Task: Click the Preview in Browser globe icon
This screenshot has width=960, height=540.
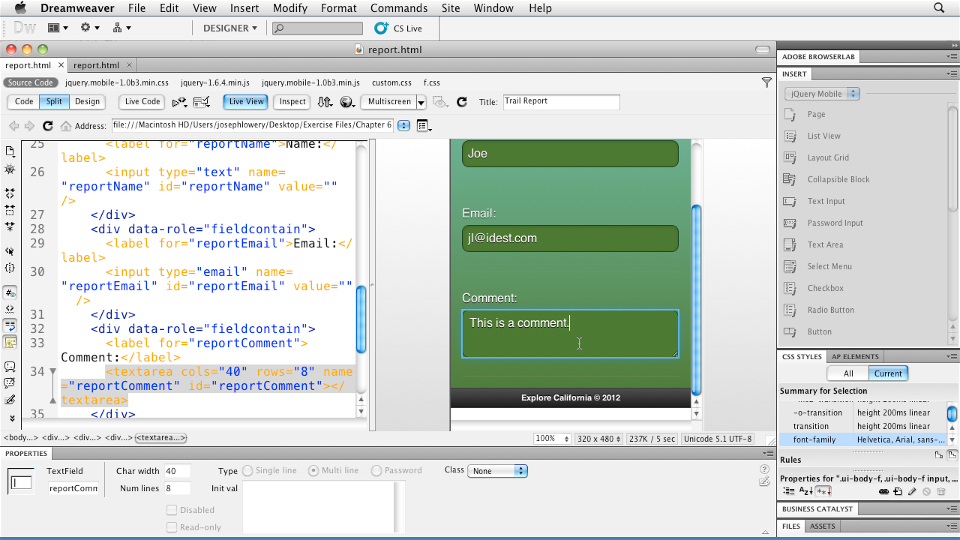Action: (347, 102)
